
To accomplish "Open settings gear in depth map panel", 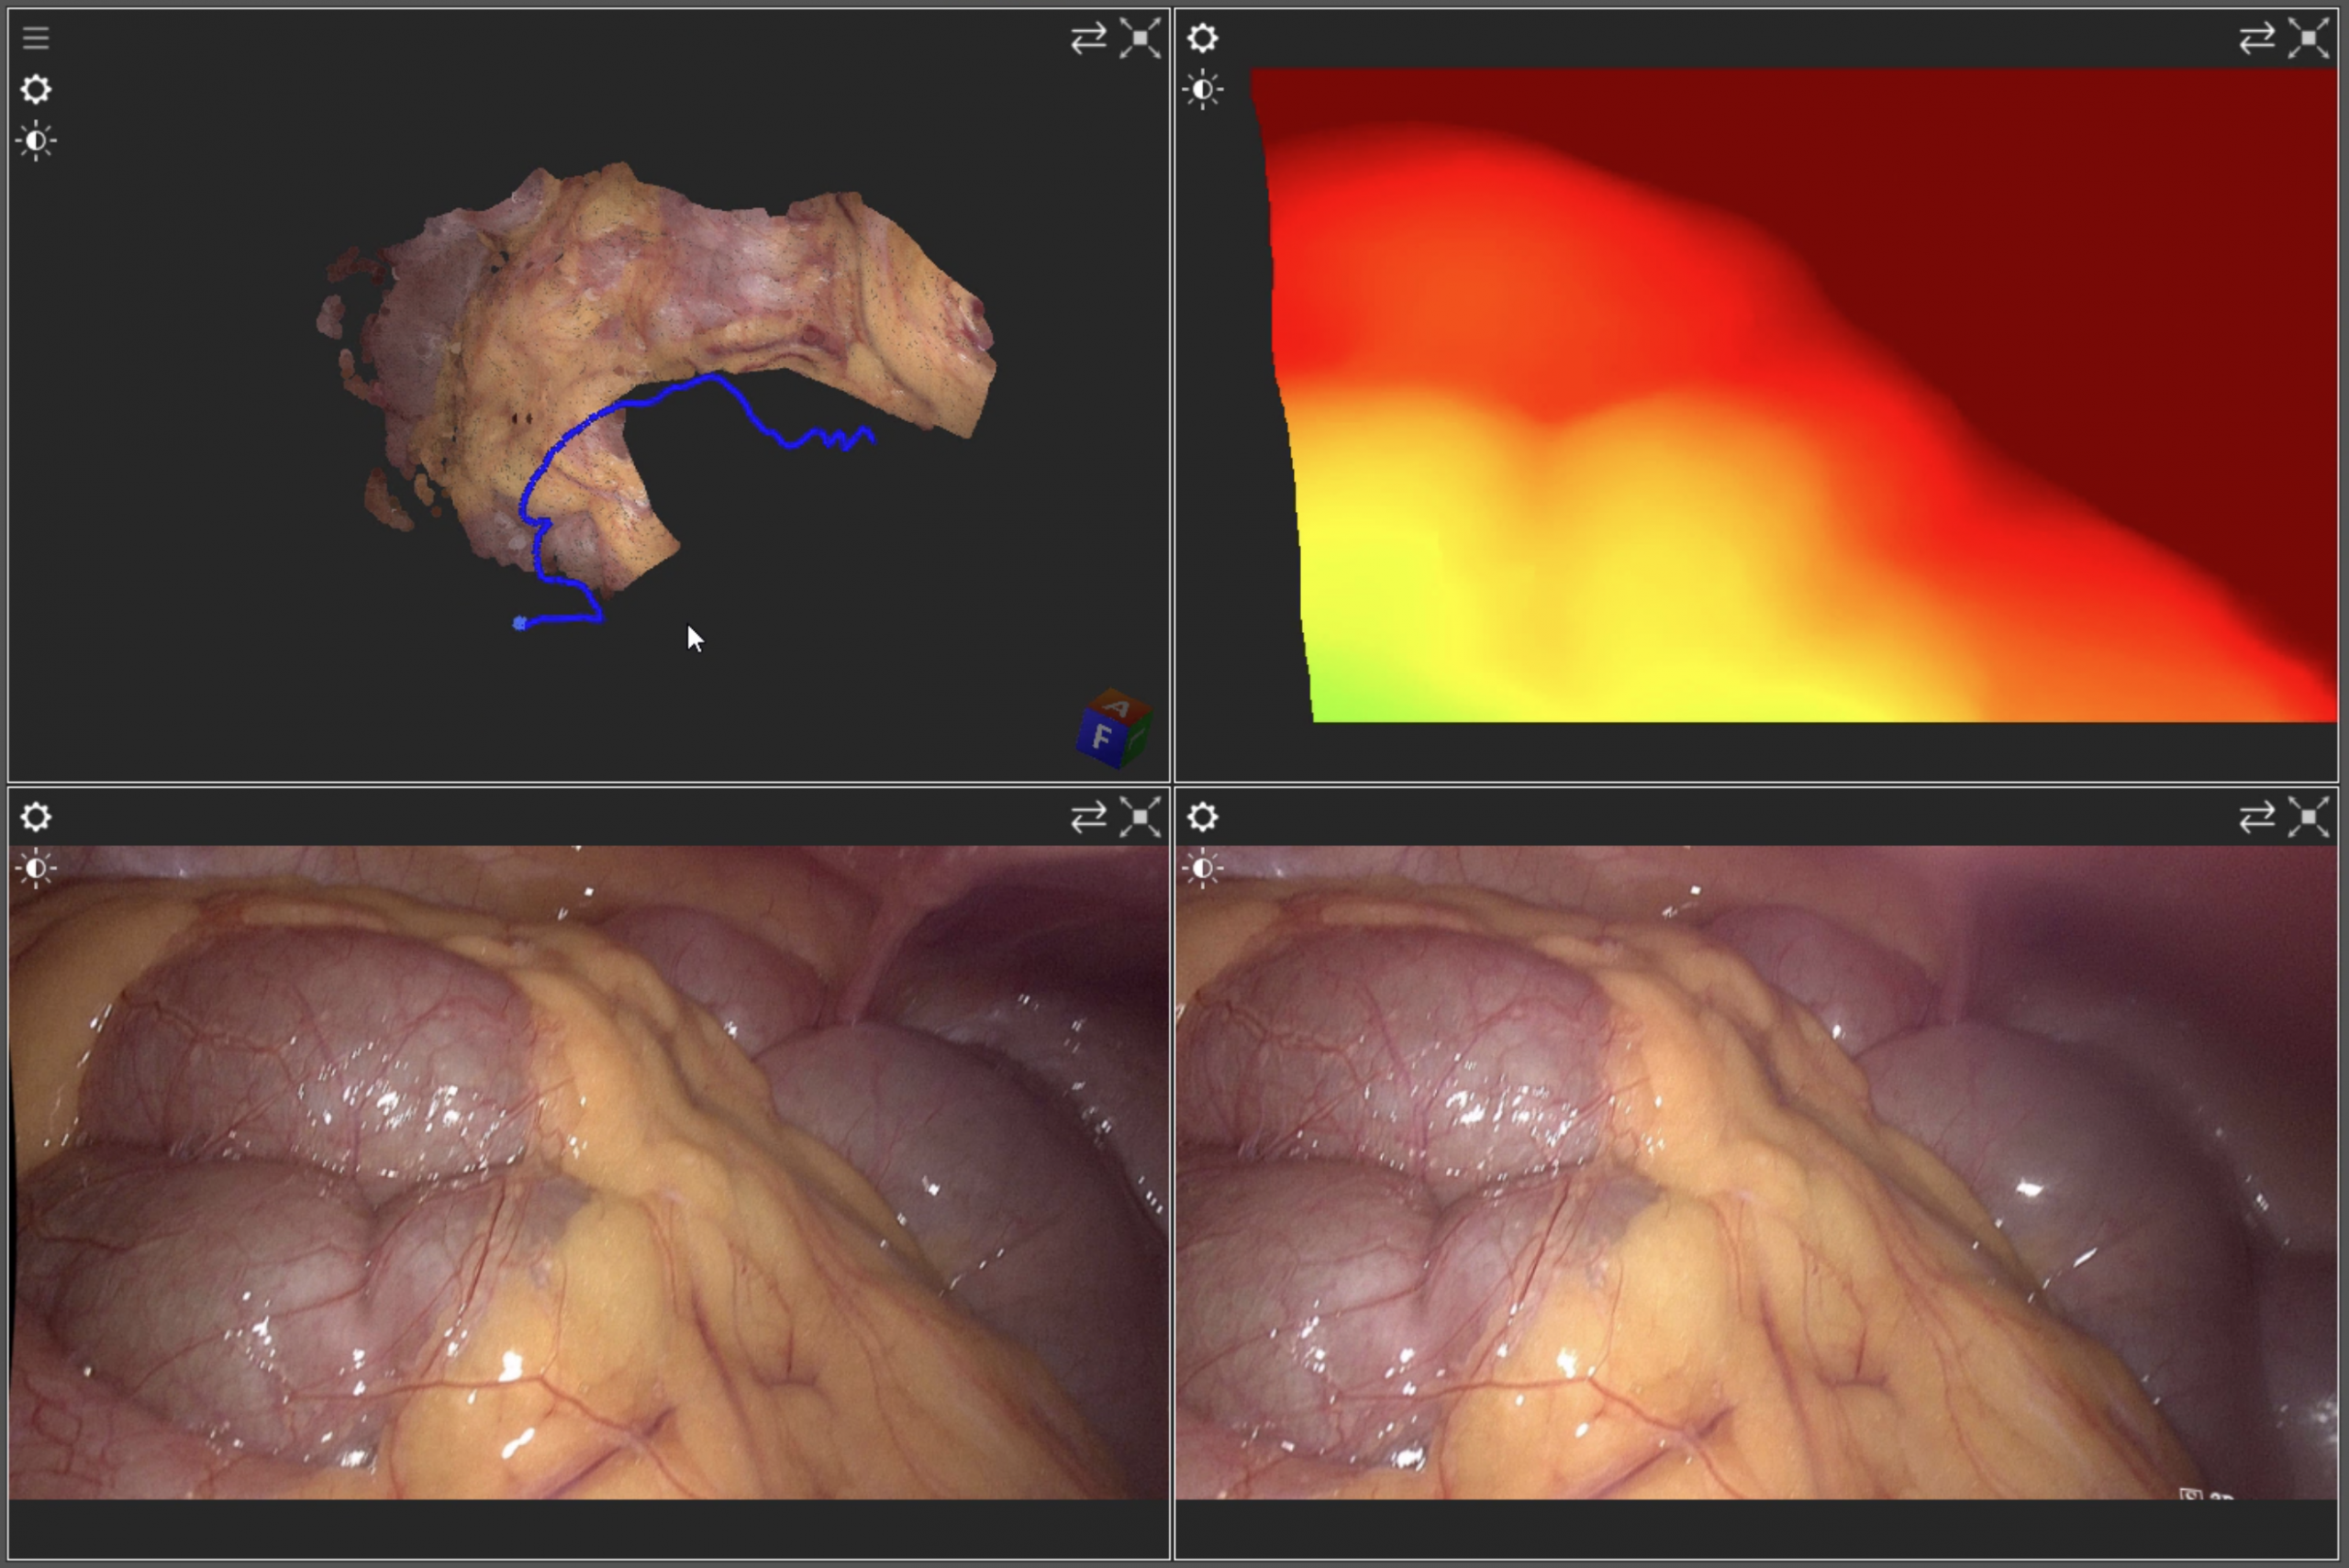I will [1203, 39].
